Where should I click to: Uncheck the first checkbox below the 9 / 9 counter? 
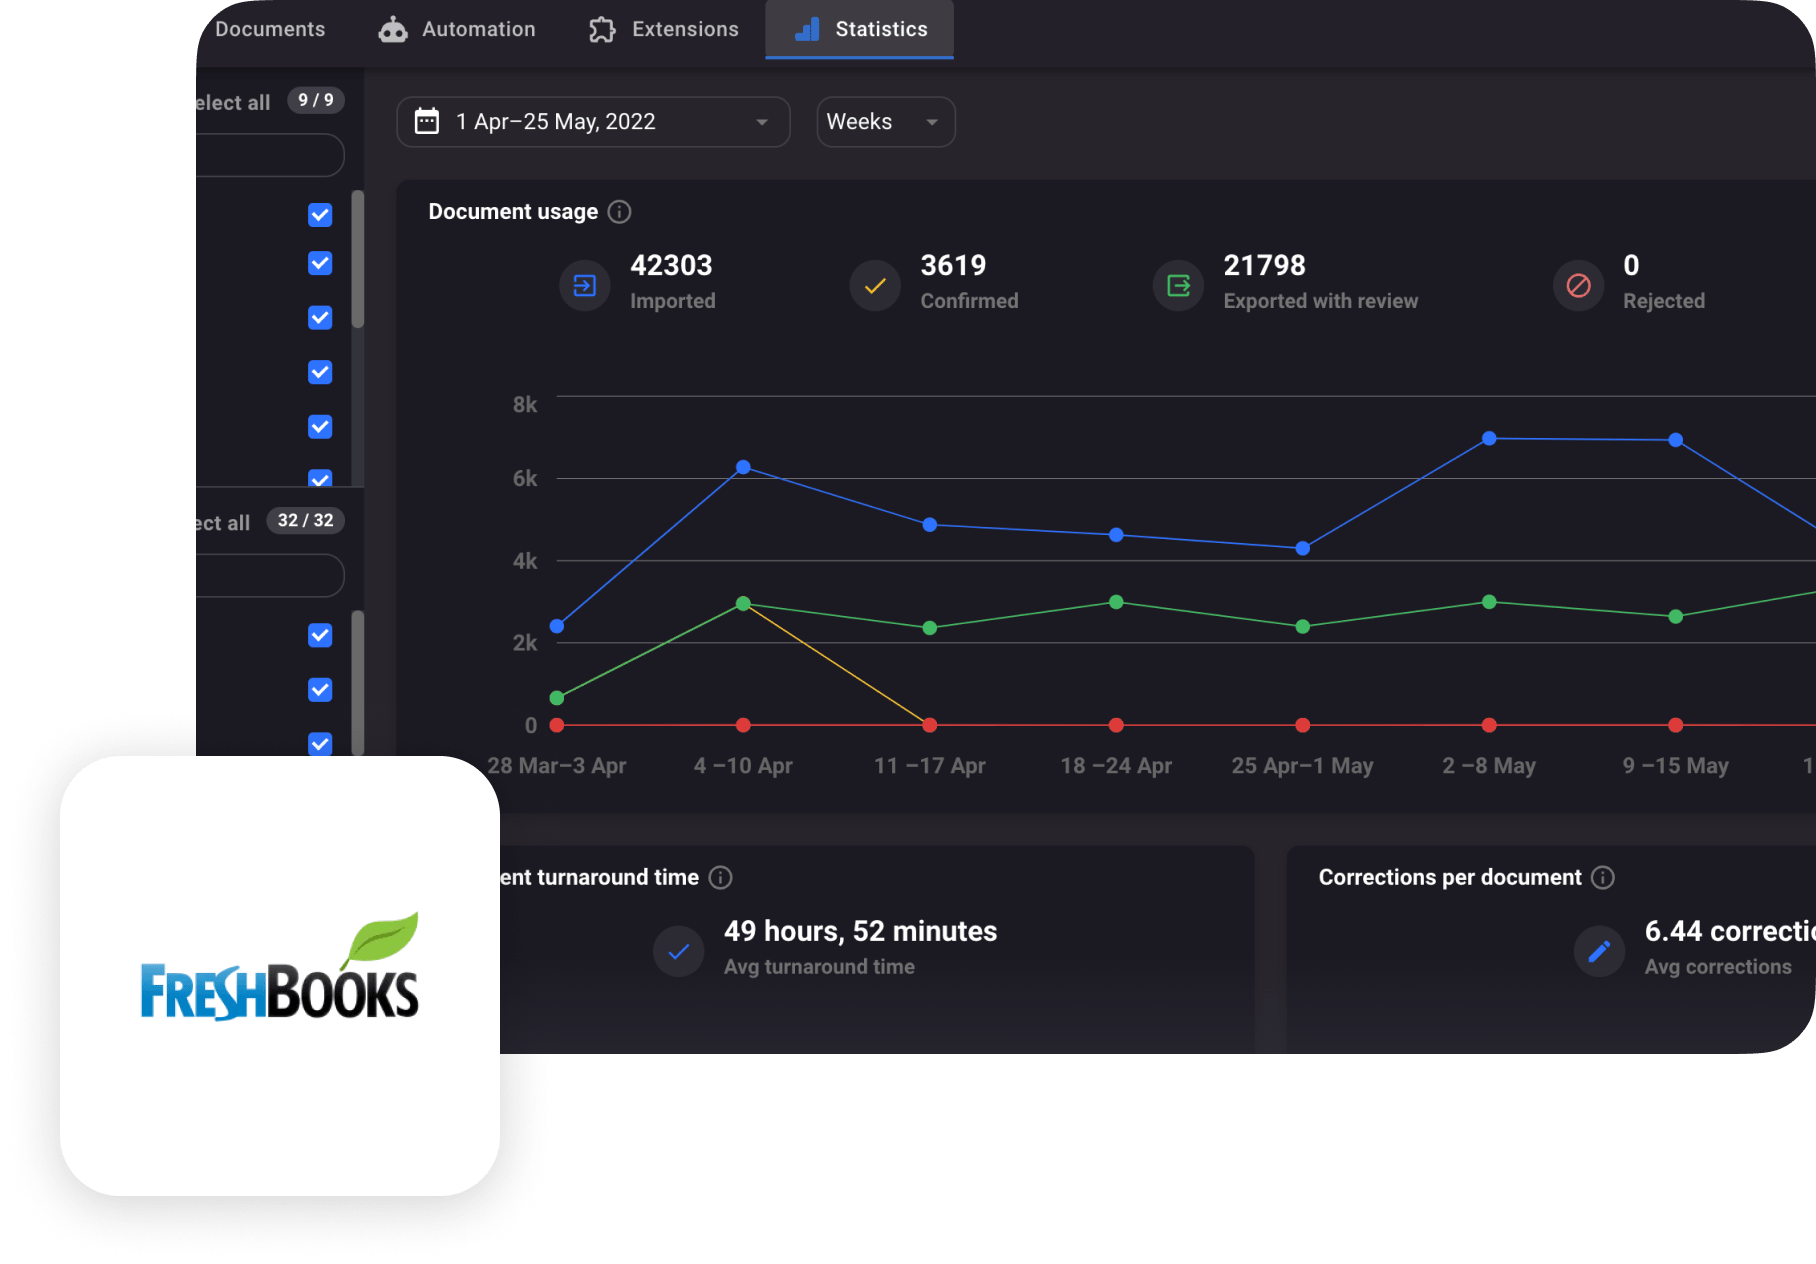click(320, 215)
